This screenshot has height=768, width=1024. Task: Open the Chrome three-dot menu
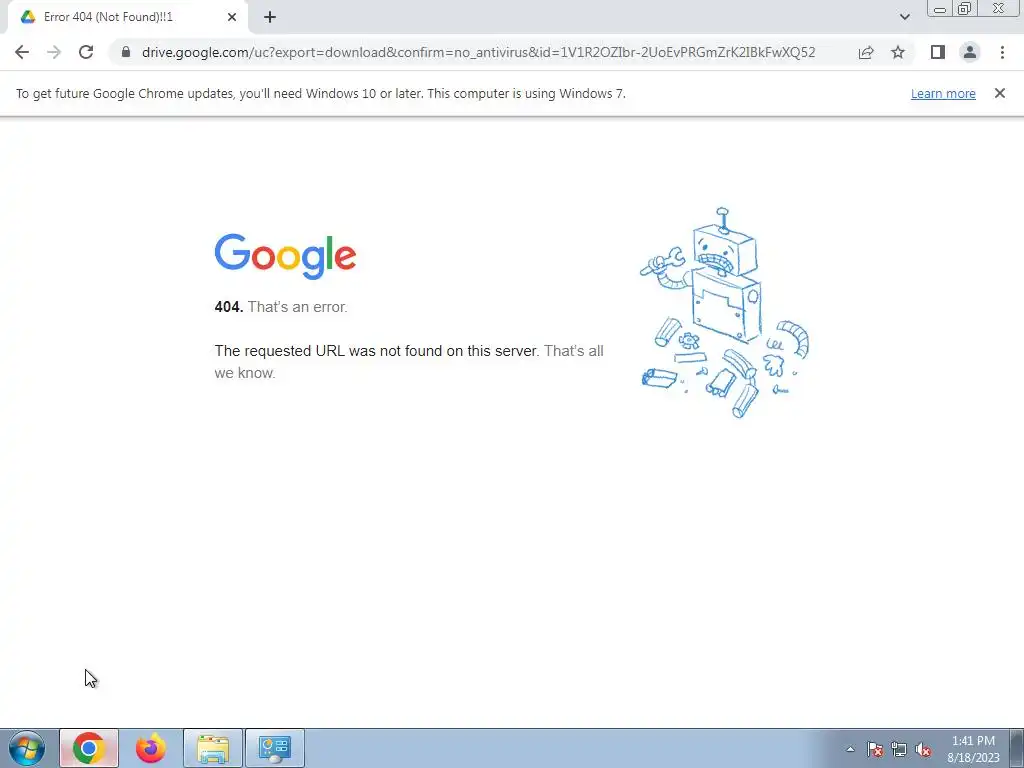pyautogui.click(x=1002, y=52)
